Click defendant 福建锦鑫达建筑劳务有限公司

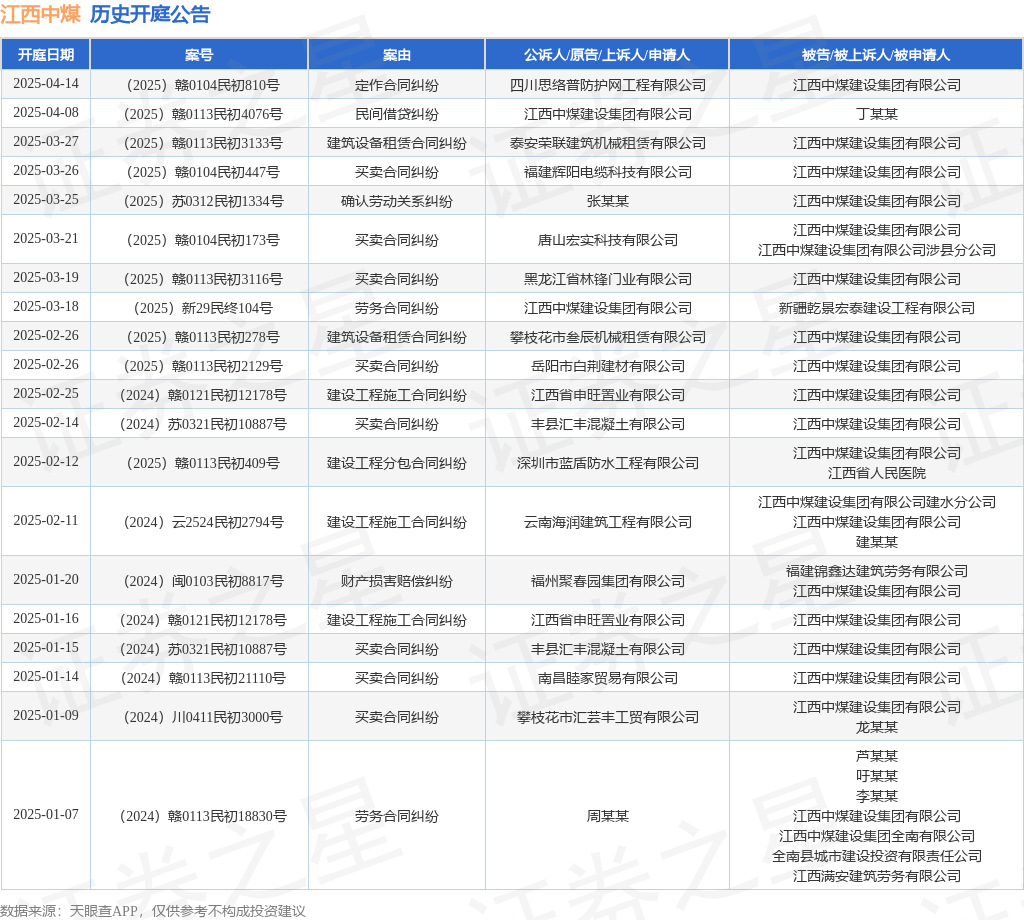pyautogui.click(x=876, y=571)
